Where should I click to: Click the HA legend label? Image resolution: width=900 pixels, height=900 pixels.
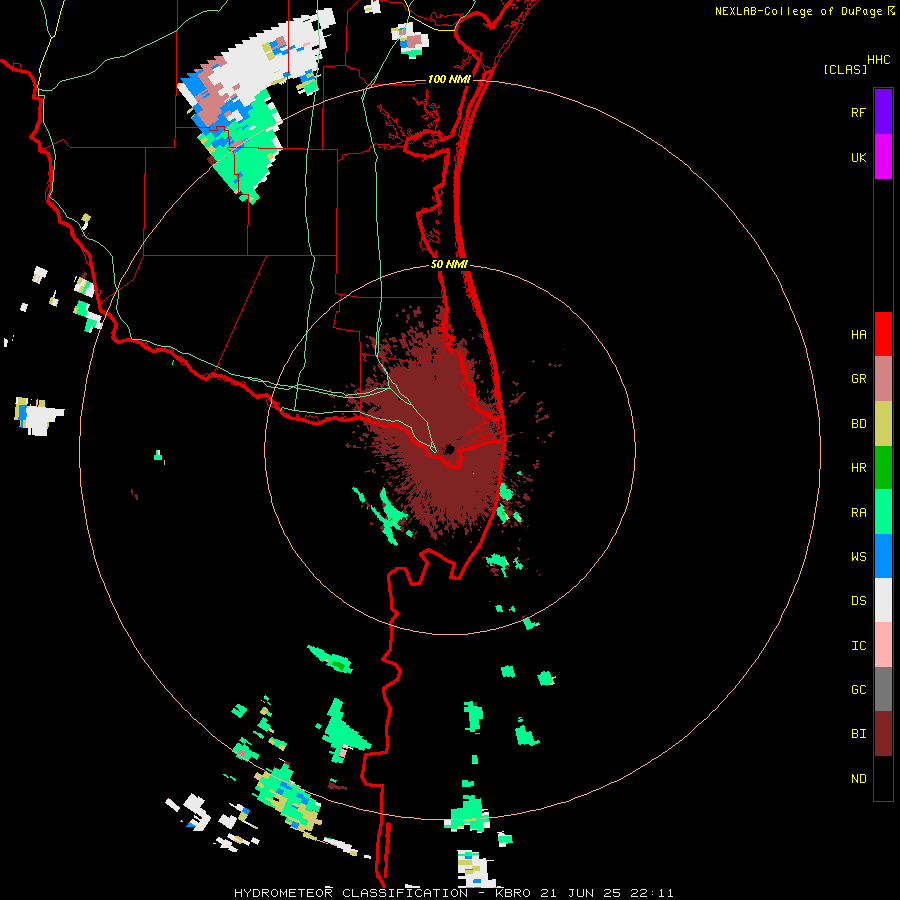[x=858, y=334]
